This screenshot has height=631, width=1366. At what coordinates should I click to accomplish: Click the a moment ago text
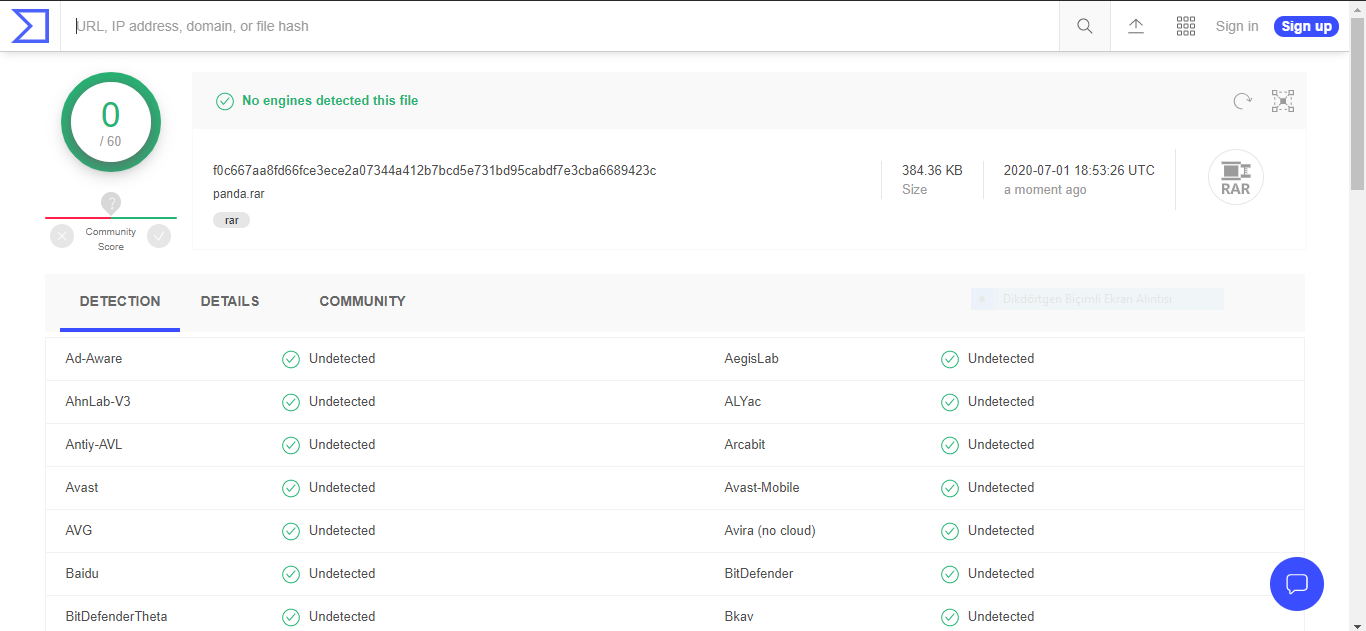coord(1045,190)
